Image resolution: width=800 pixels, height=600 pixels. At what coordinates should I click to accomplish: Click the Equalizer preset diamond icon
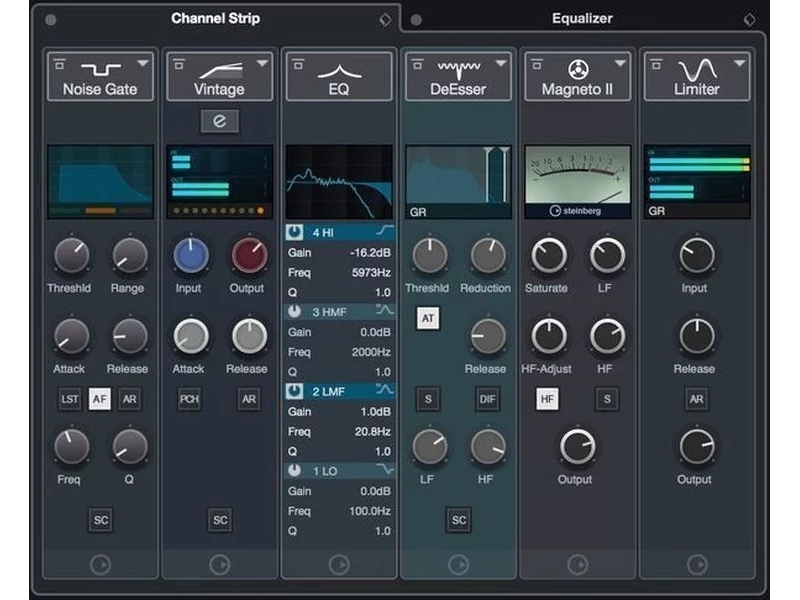pyautogui.click(x=749, y=20)
